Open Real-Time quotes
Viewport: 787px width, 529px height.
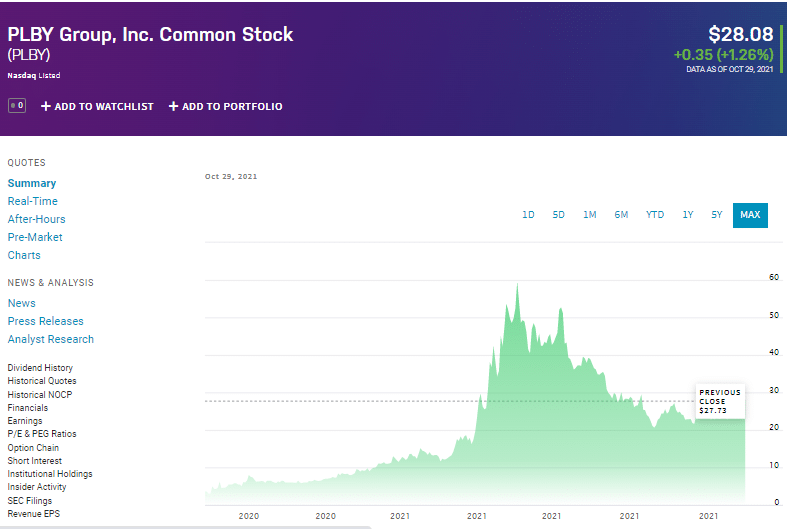pos(33,201)
